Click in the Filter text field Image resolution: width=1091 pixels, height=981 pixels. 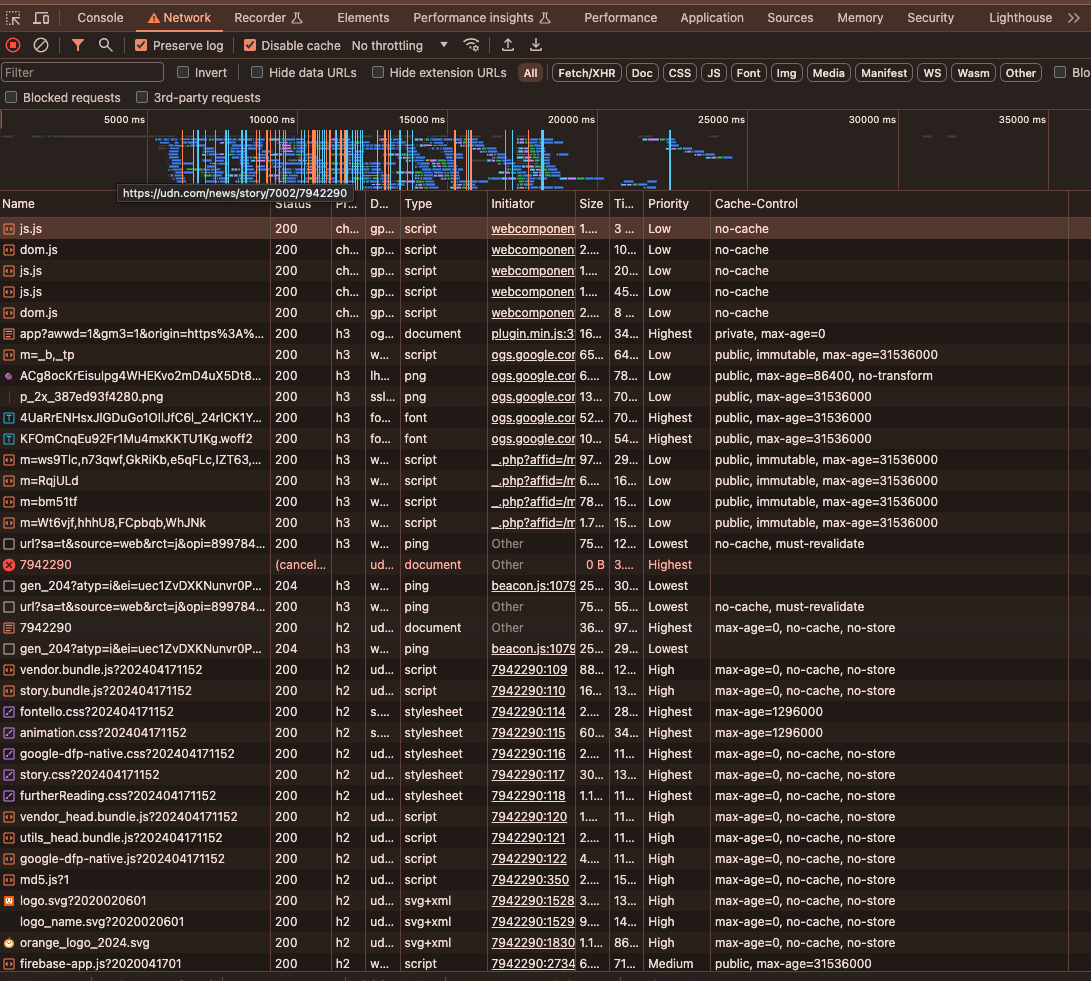pyautogui.click(x=83, y=73)
